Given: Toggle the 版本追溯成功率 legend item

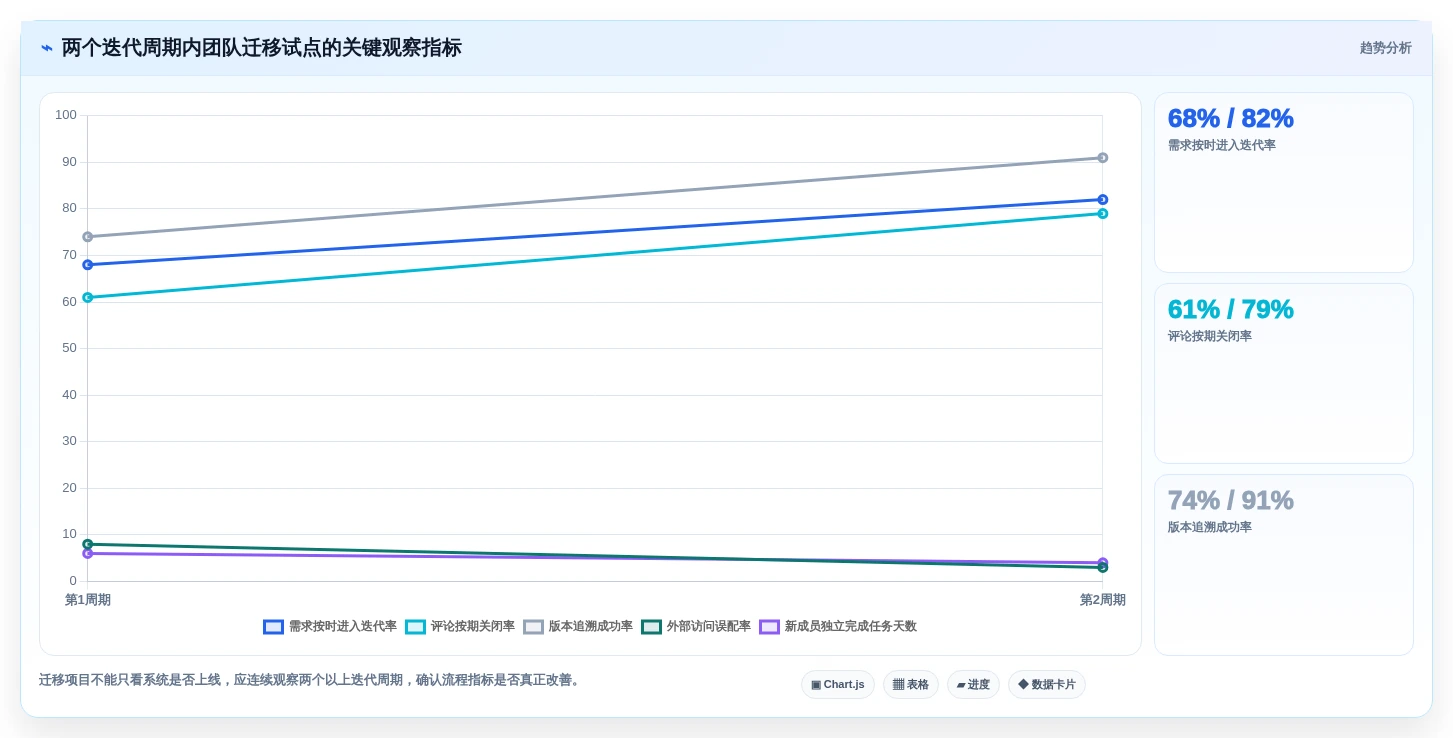Looking at the screenshot, I should coord(578,627).
